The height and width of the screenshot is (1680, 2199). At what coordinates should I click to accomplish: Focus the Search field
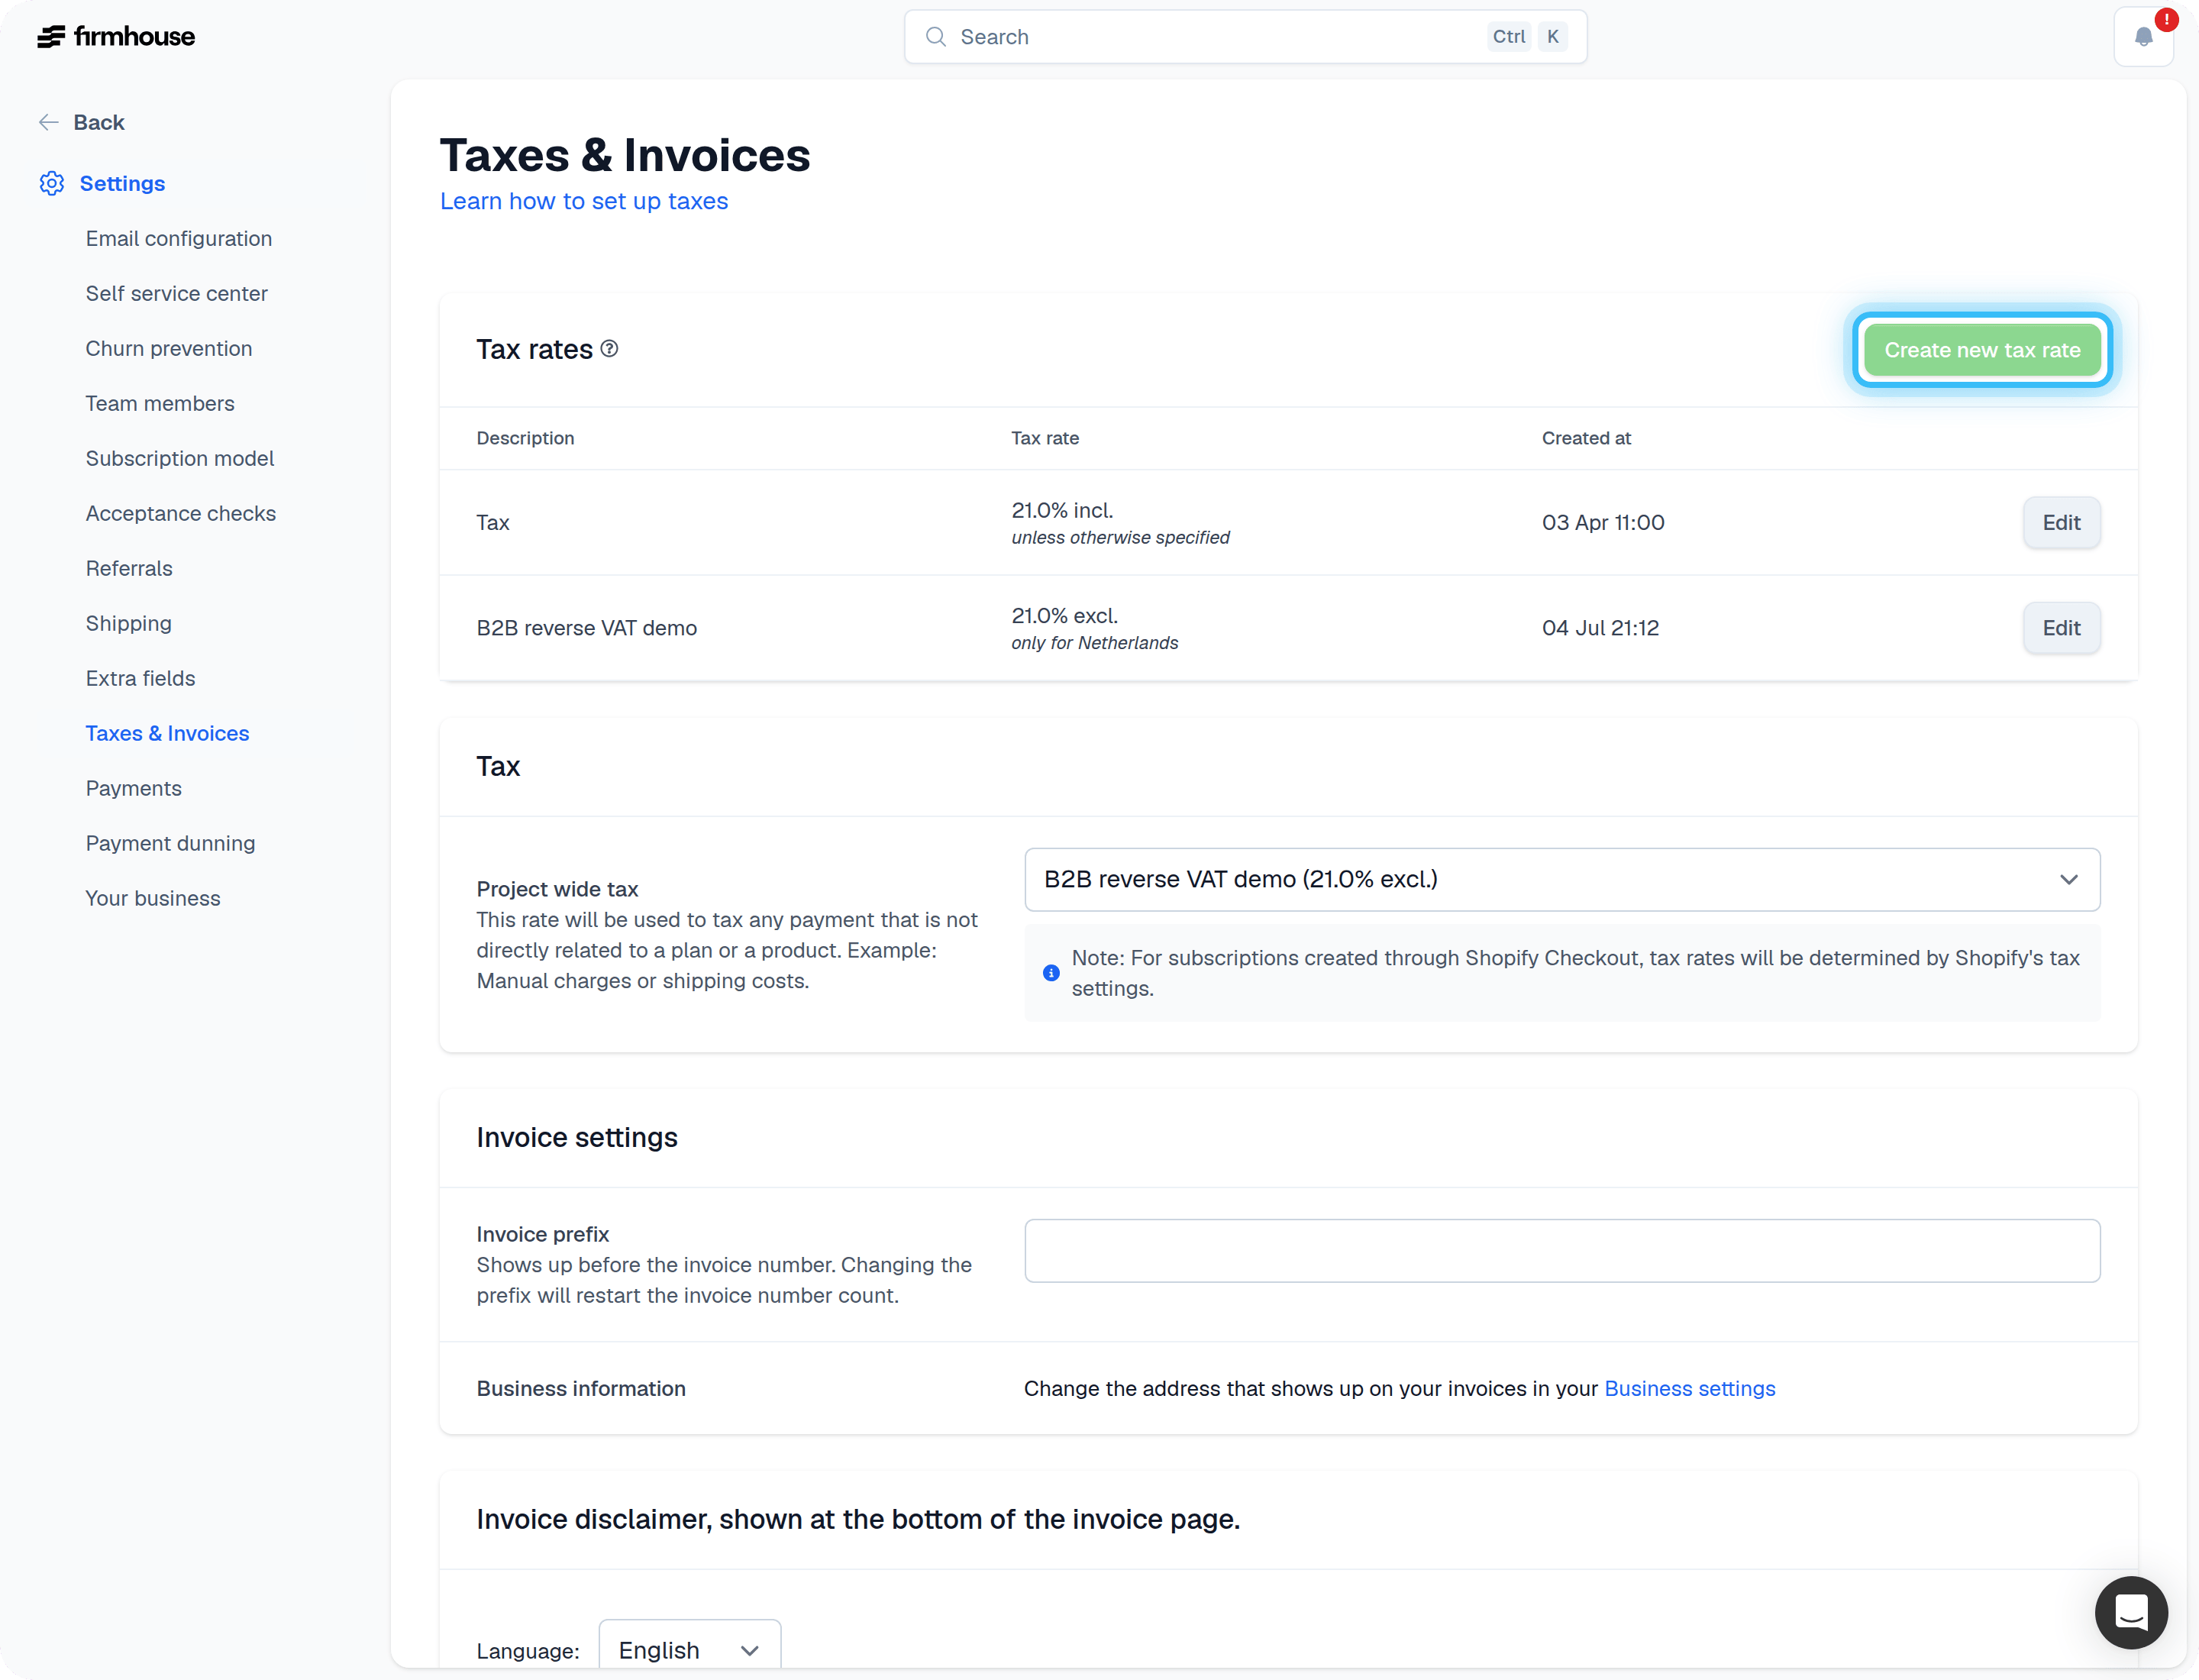[1245, 37]
